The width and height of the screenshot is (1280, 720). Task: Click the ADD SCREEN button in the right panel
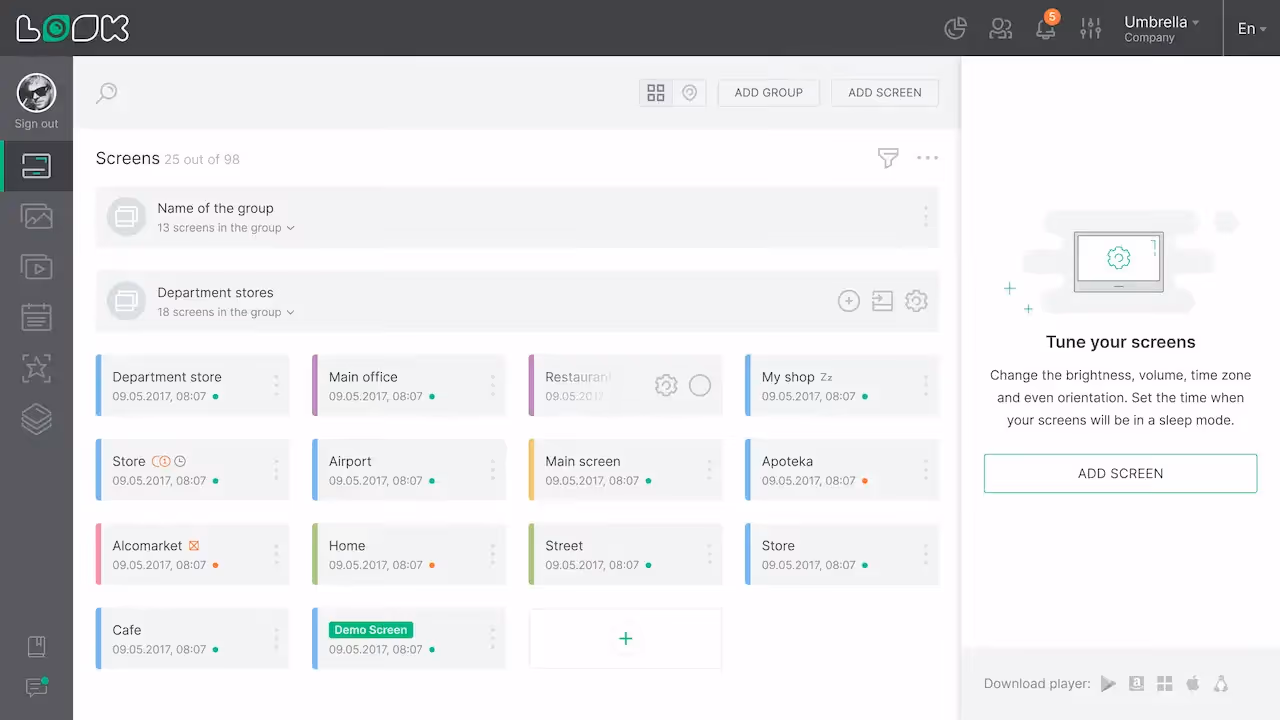coord(1120,473)
